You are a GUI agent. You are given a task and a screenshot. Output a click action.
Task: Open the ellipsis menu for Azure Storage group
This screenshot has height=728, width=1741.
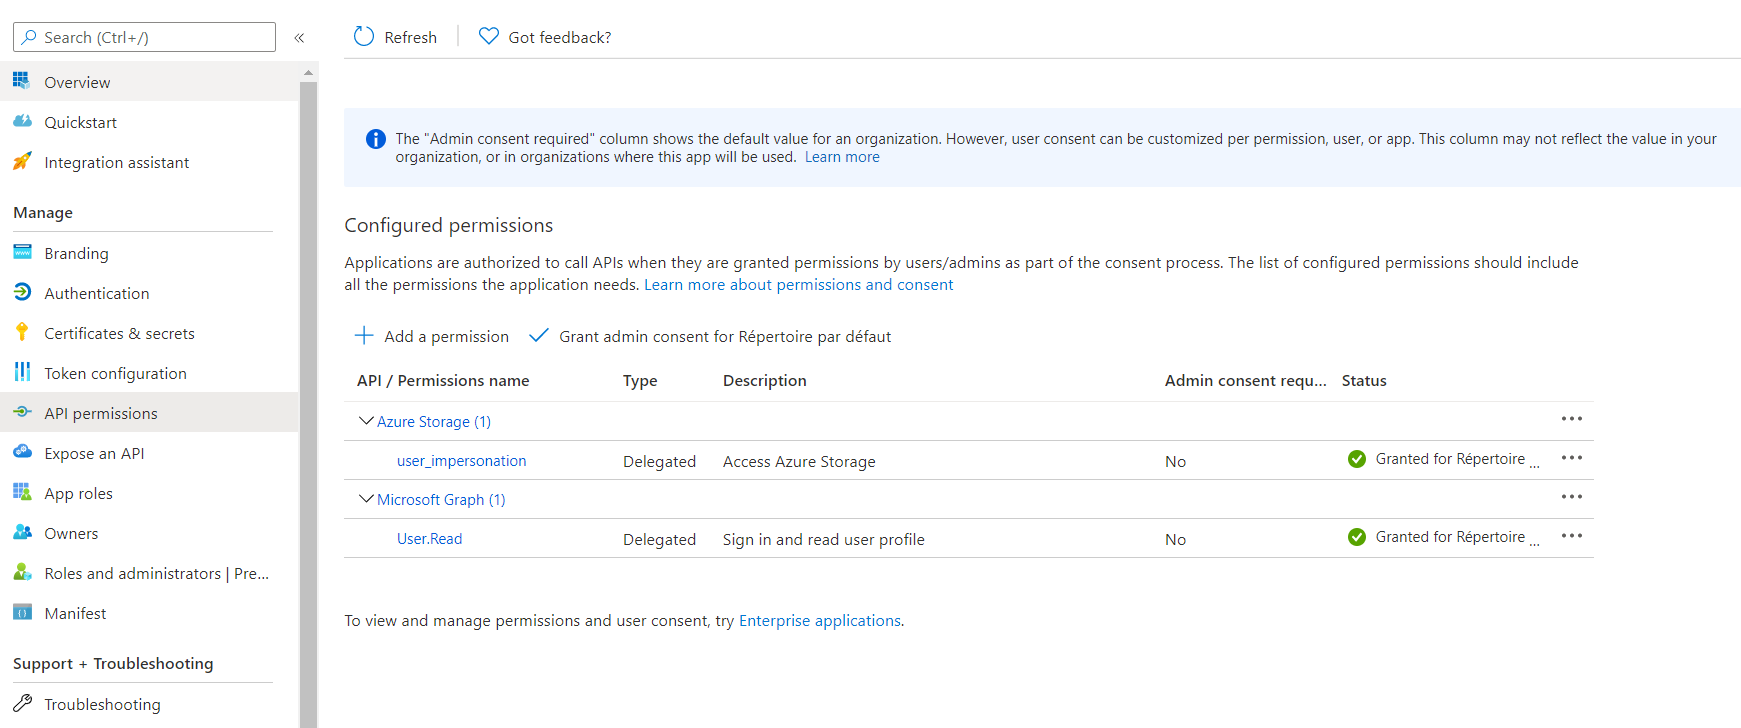(1572, 419)
